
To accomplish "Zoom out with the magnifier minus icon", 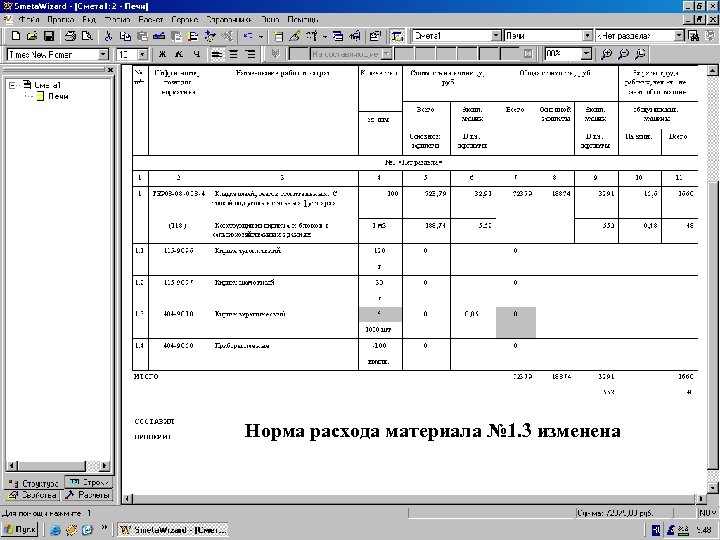I will [623, 54].
